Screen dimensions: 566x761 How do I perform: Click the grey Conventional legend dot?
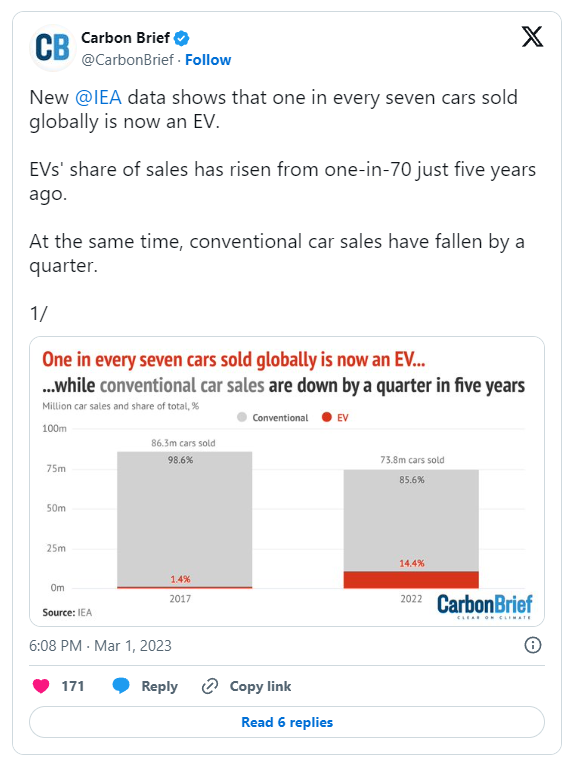pos(242,417)
